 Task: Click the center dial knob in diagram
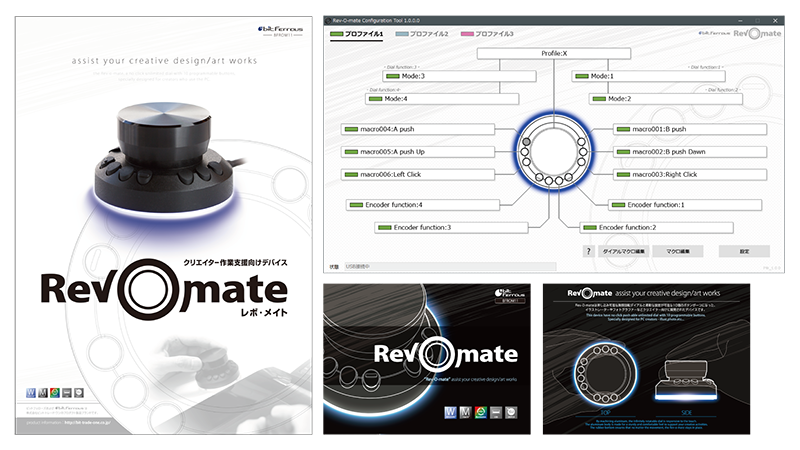point(554,152)
